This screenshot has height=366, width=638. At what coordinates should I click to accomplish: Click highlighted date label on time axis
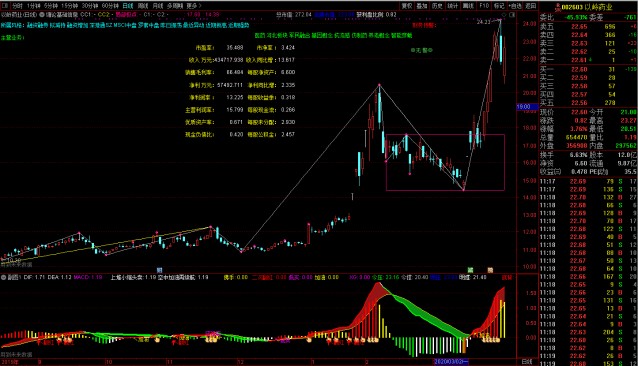pyautogui.click(x=451, y=362)
